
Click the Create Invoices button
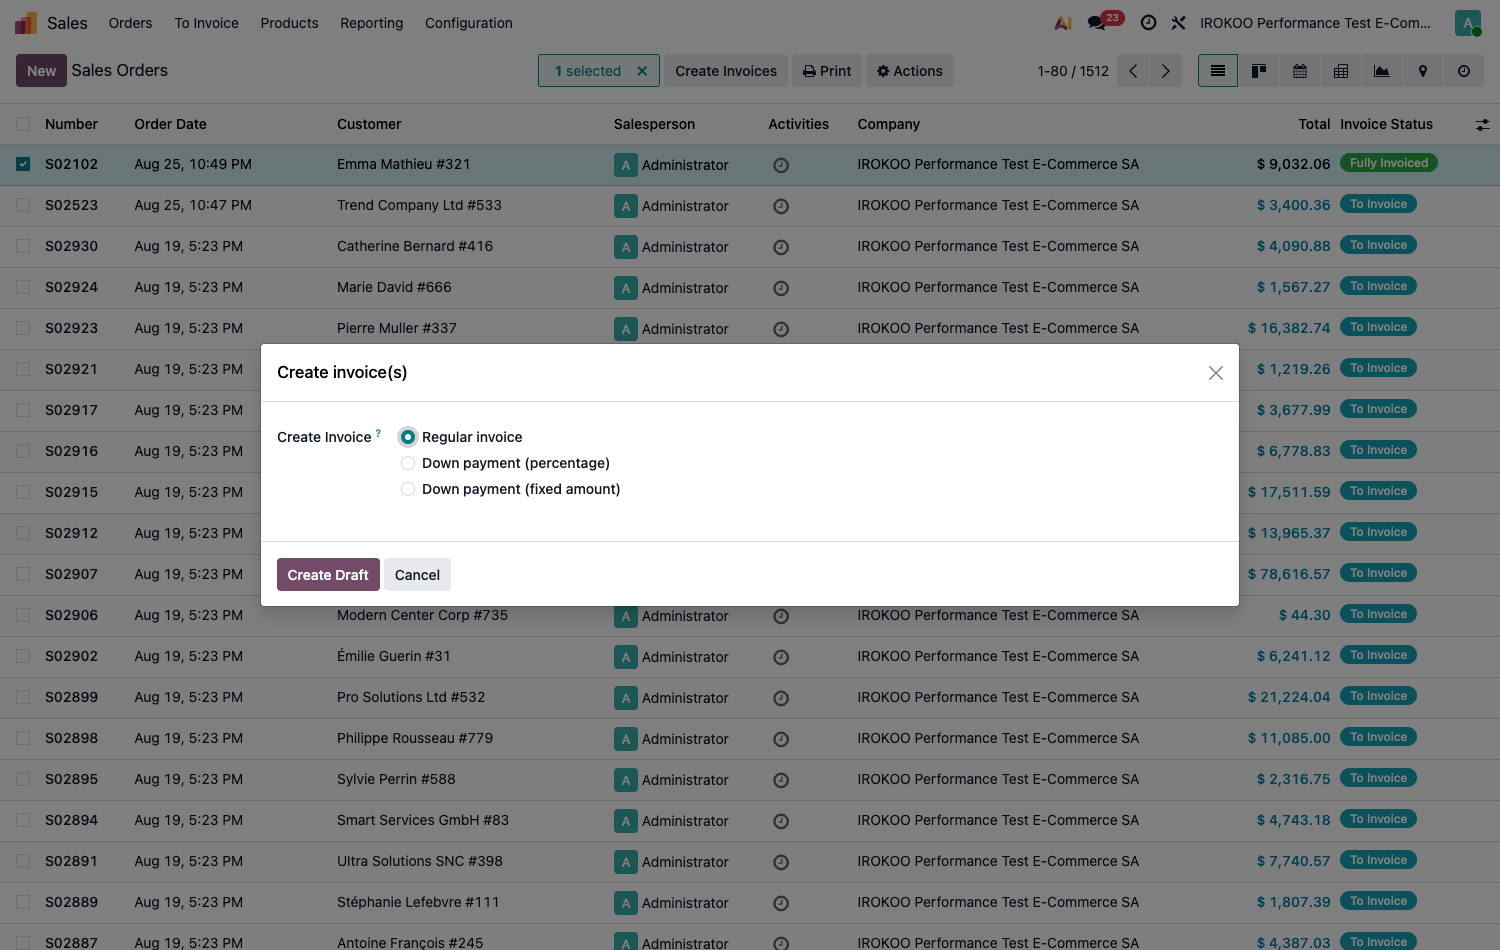pos(726,71)
